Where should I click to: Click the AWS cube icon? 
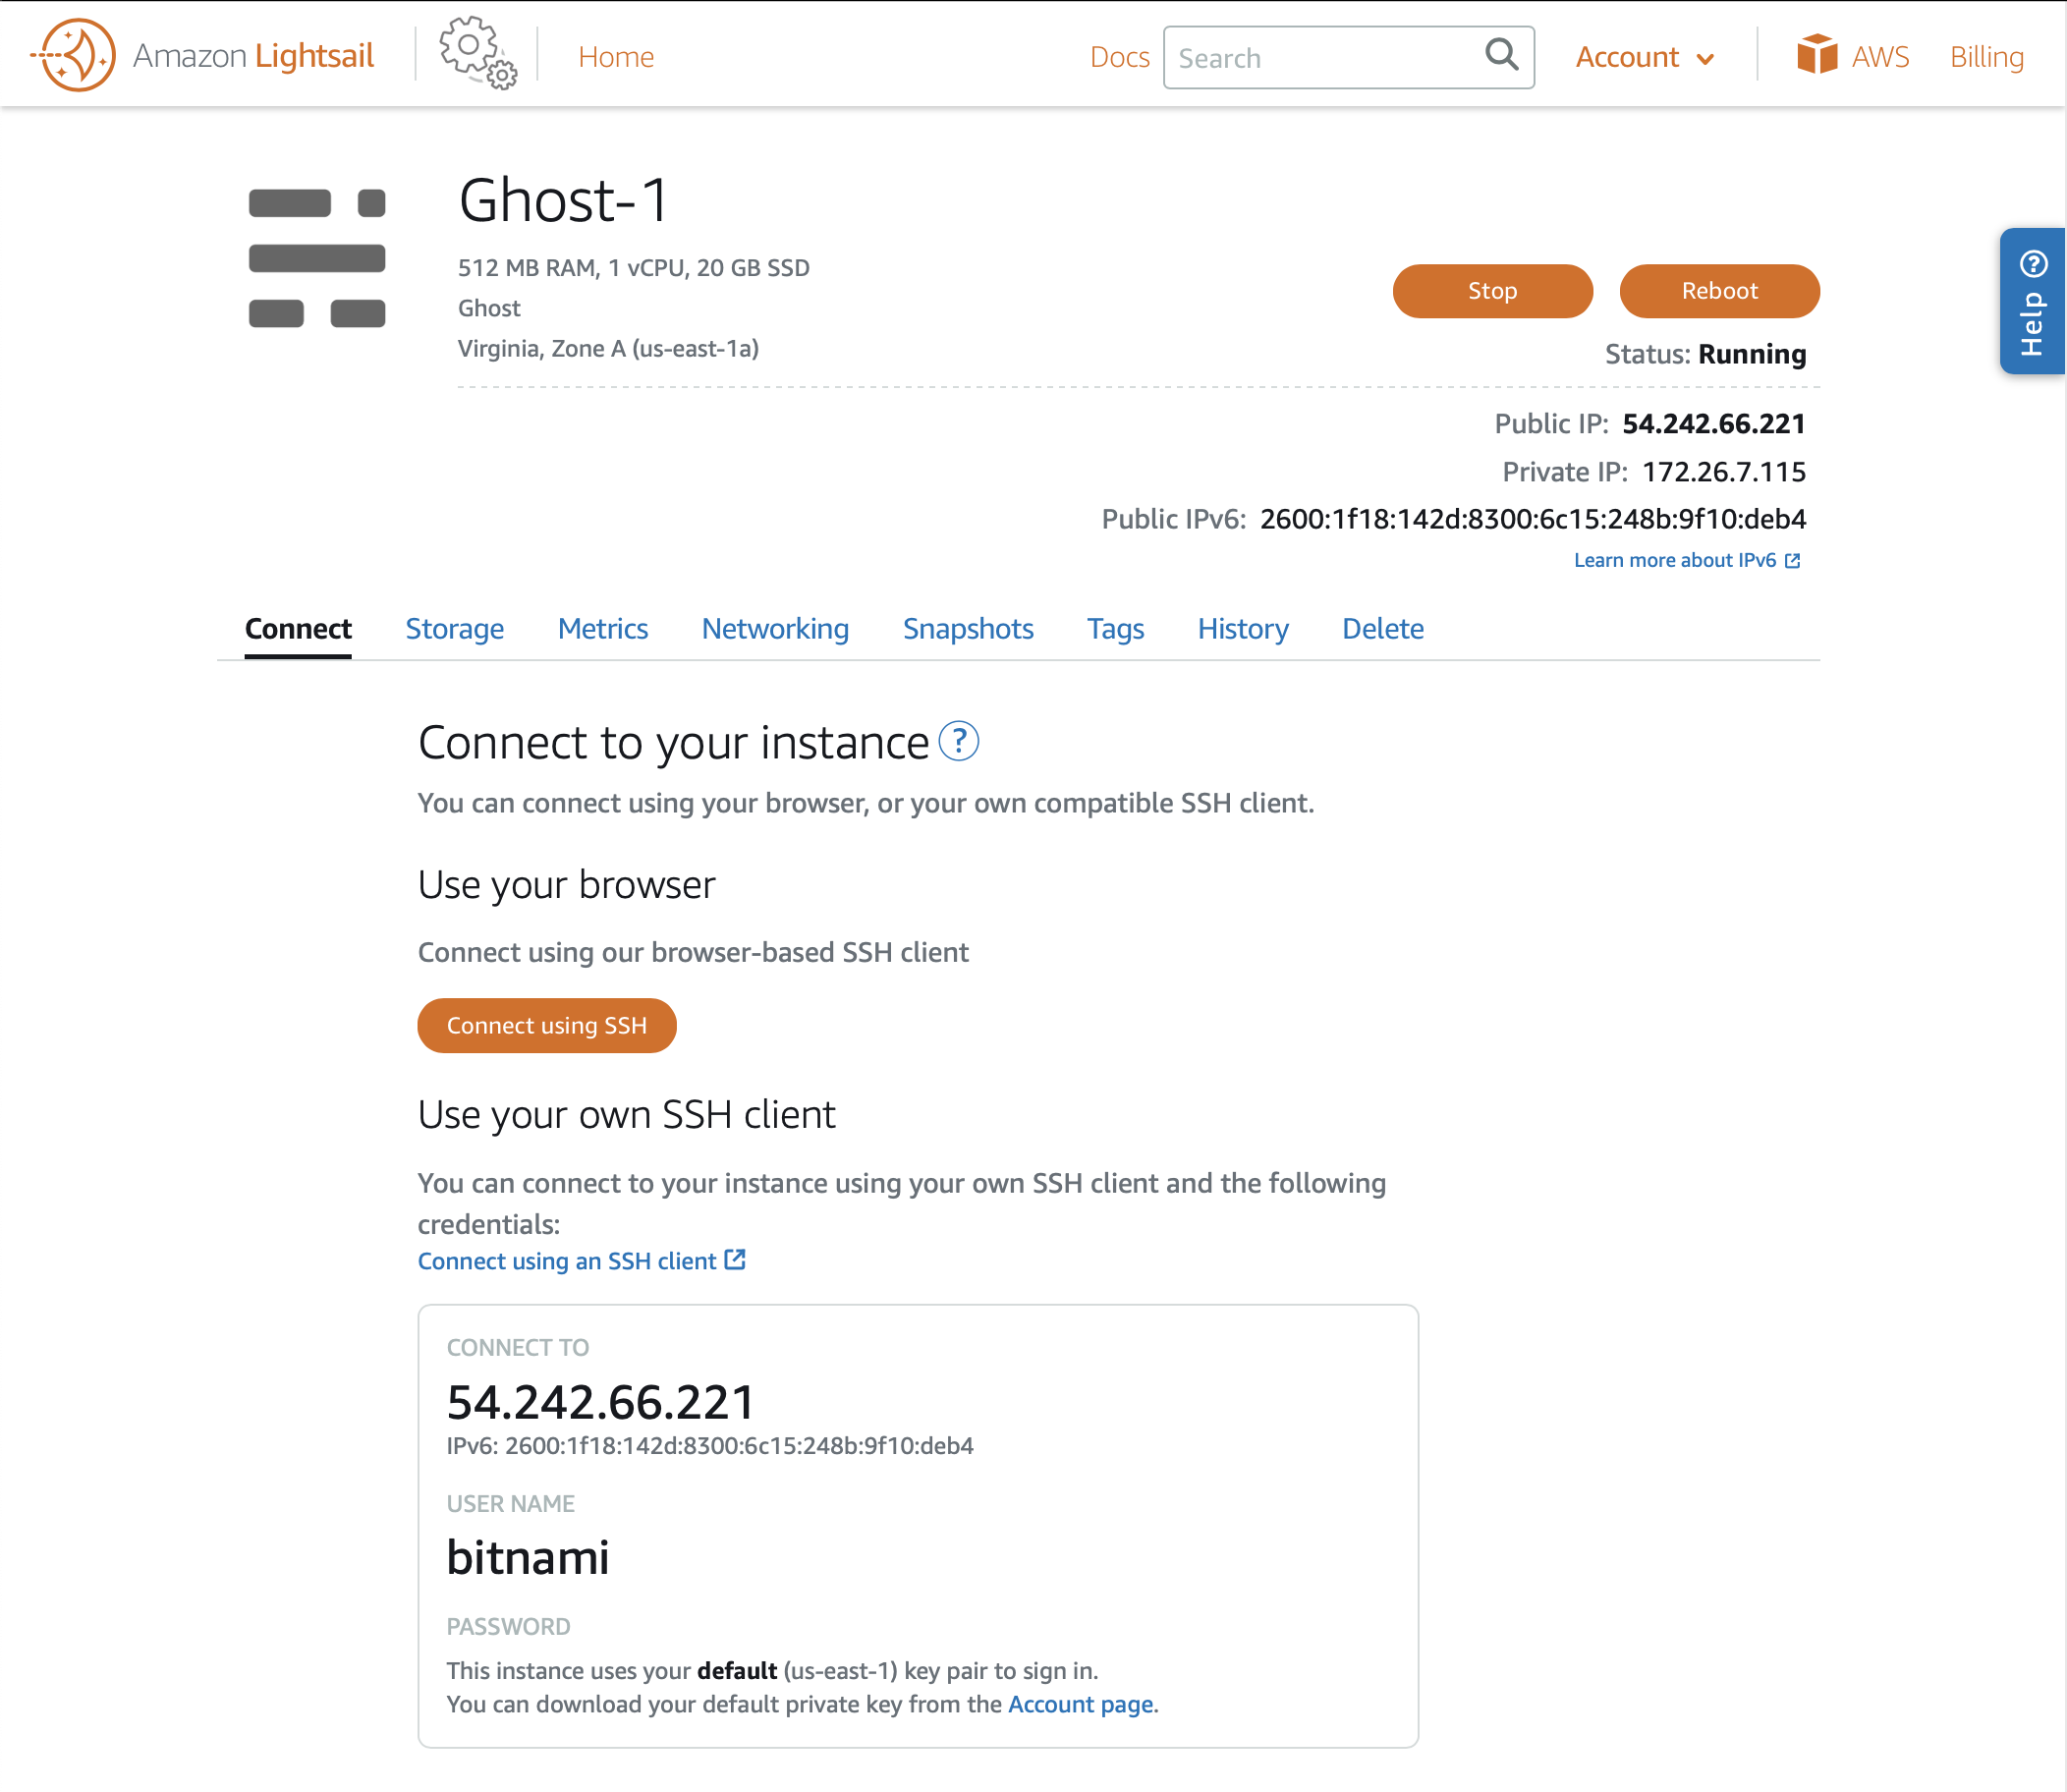point(1818,55)
